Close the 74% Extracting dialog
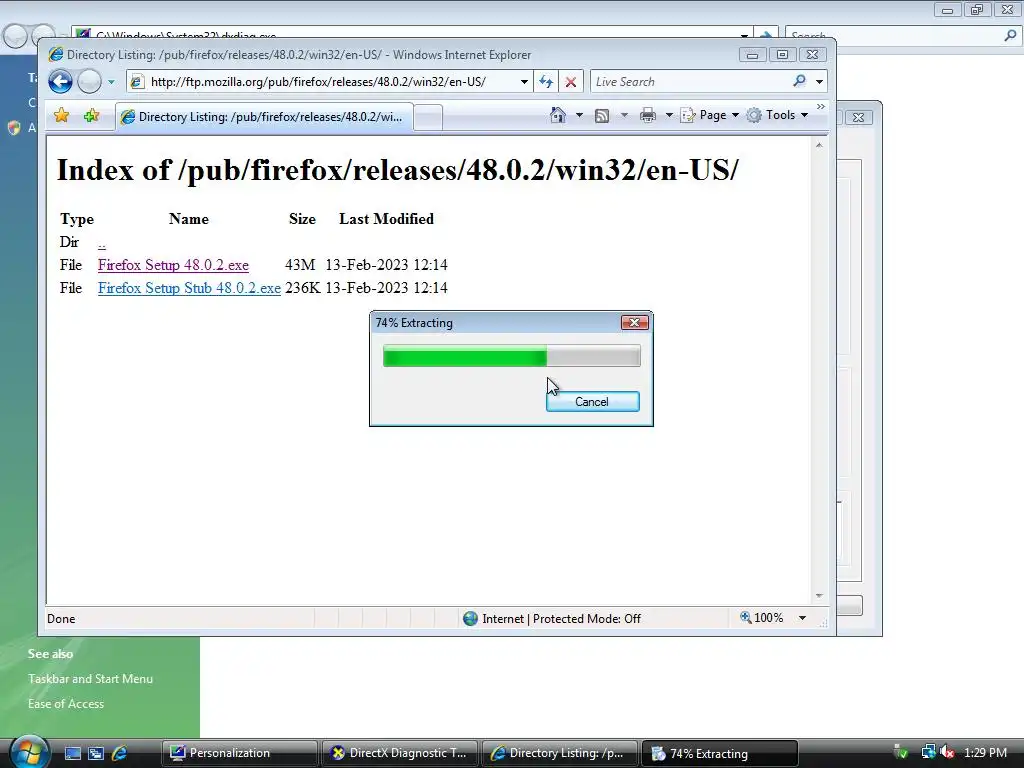The image size is (1024, 768). coord(634,323)
